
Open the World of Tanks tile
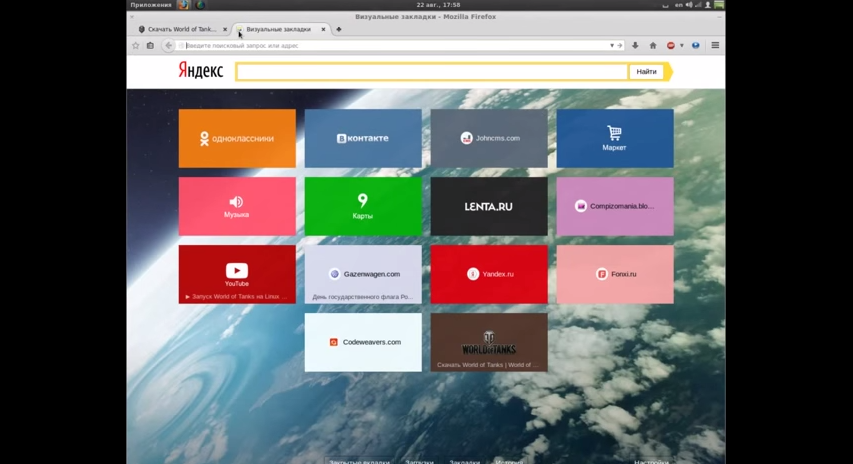(489, 342)
